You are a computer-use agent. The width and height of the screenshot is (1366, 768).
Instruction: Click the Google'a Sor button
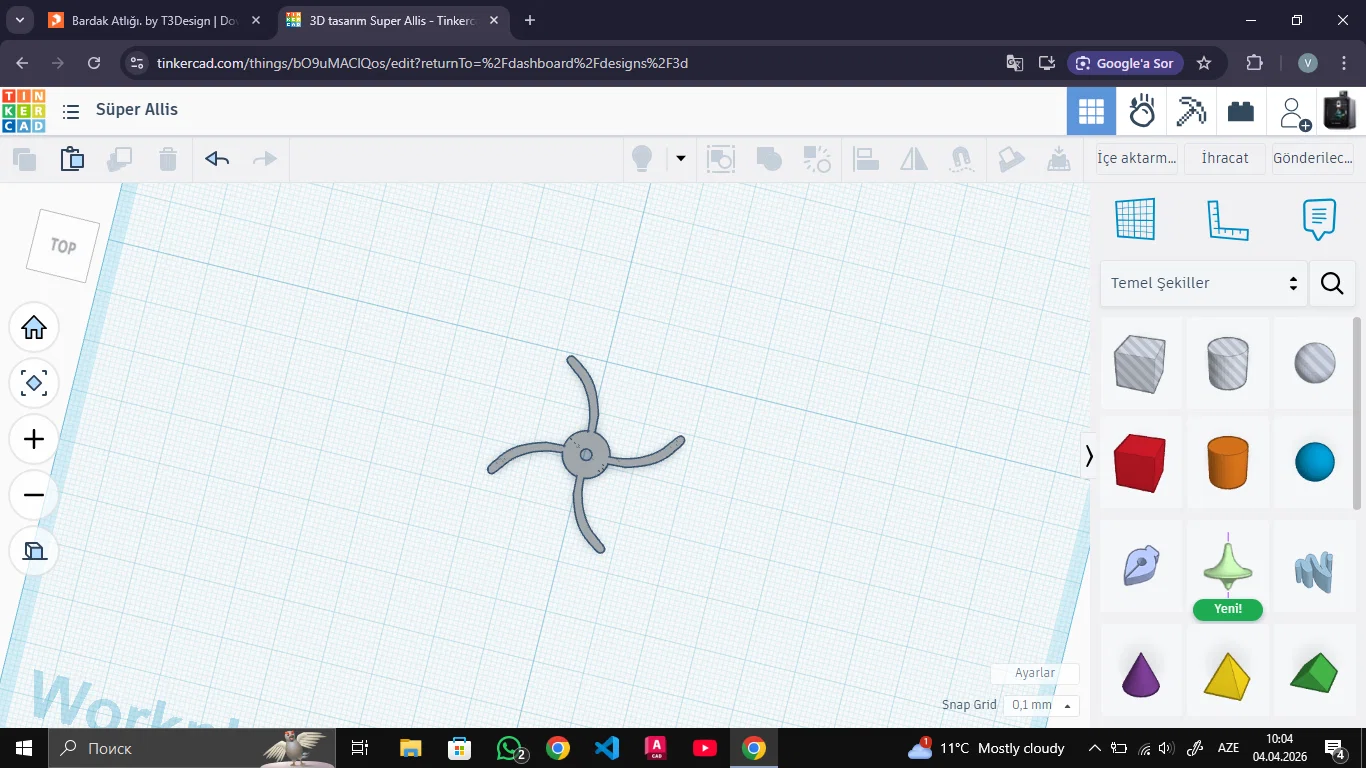pyautogui.click(x=1125, y=63)
